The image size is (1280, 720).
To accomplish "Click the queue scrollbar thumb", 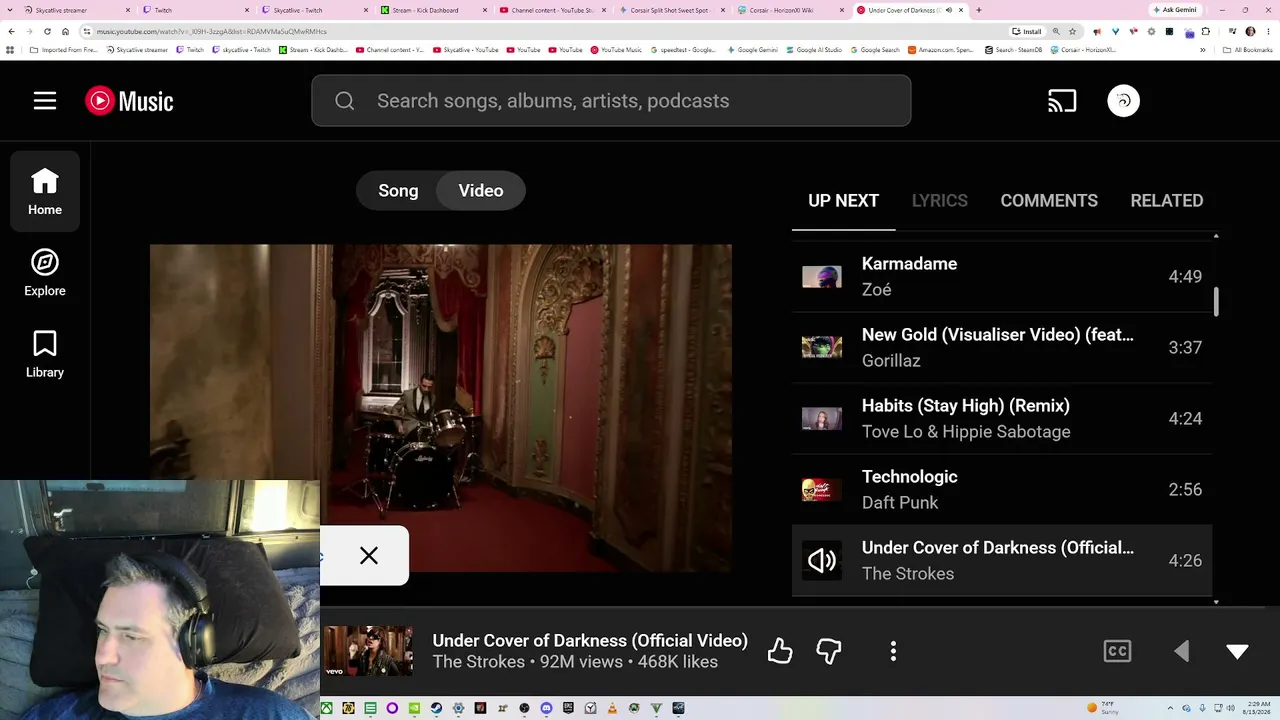I will (x=1216, y=302).
